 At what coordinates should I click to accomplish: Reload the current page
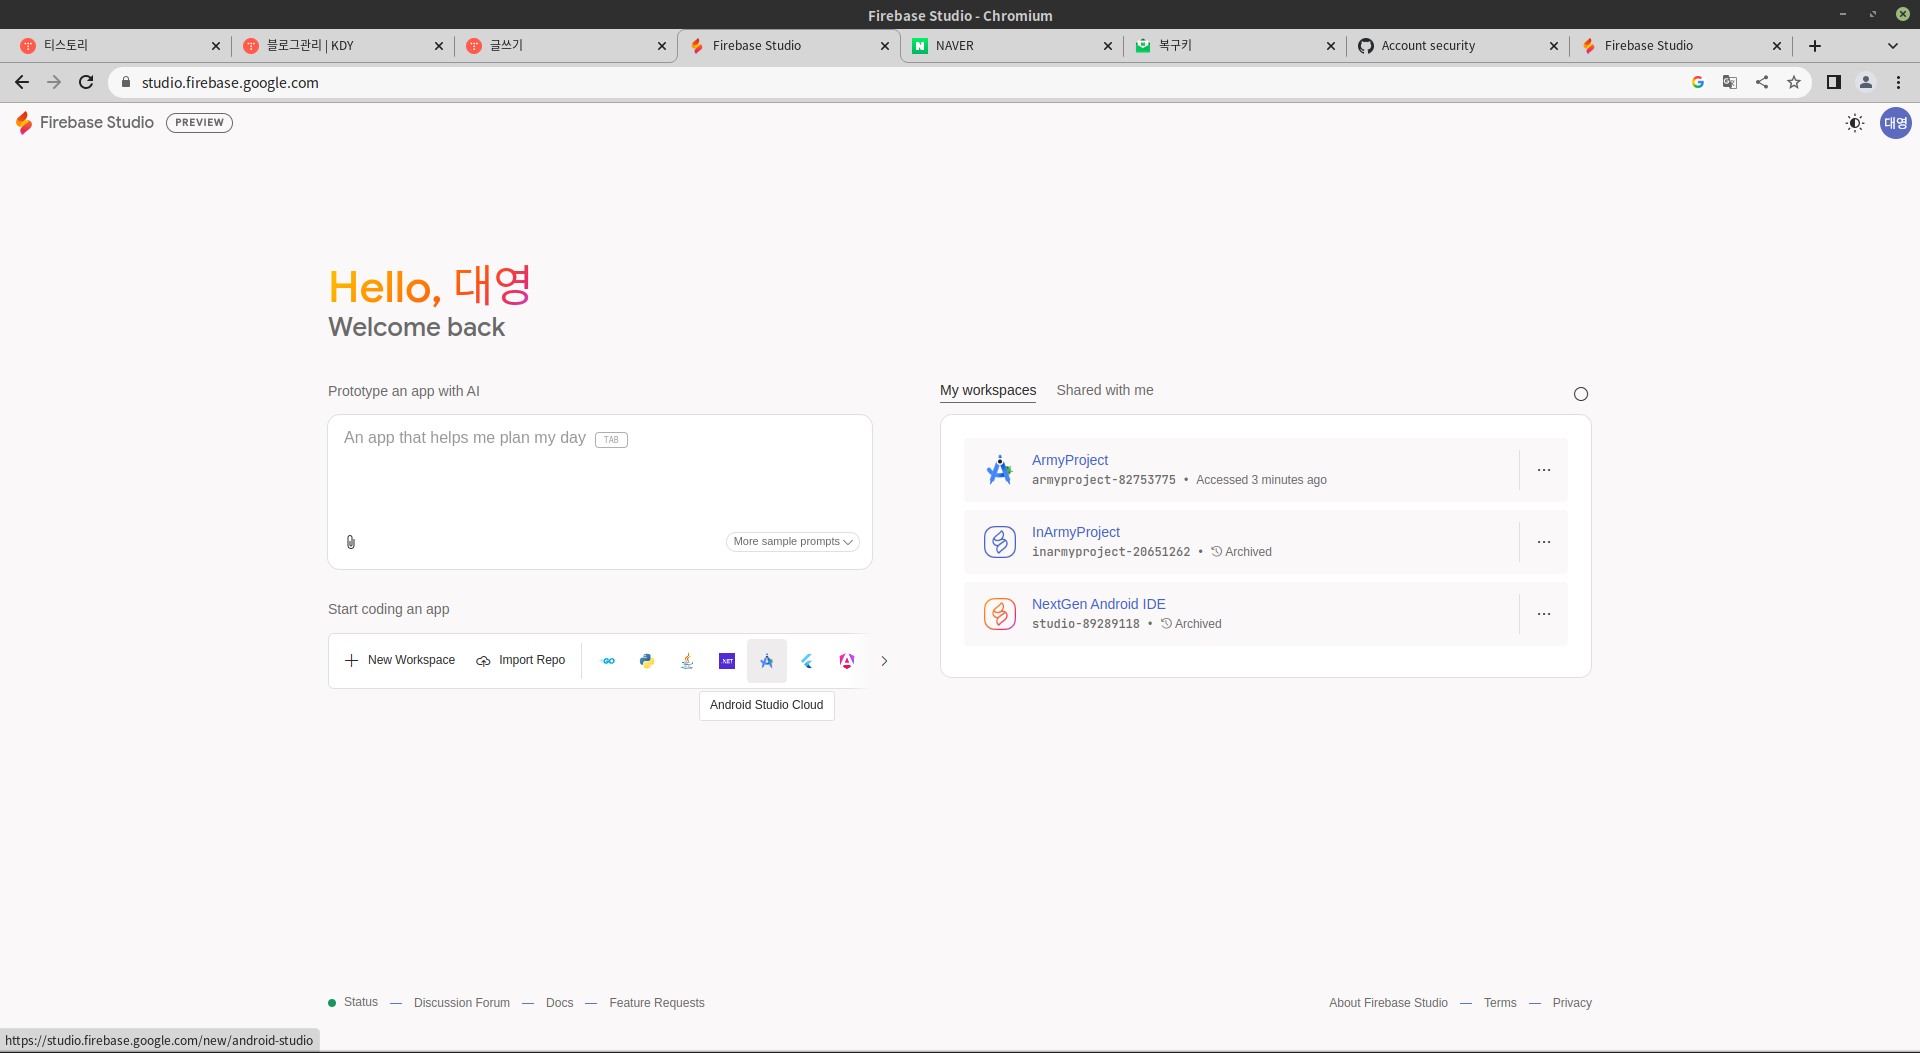tap(86, 82)
